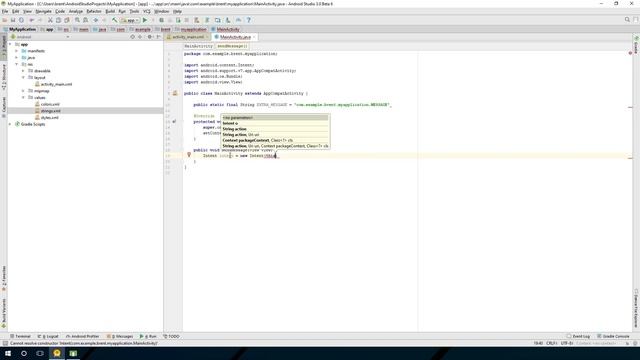Viewport: 640px width, 360px height.
Task: Click the red error bulb in gutter
Action: (x=189, y=155)
